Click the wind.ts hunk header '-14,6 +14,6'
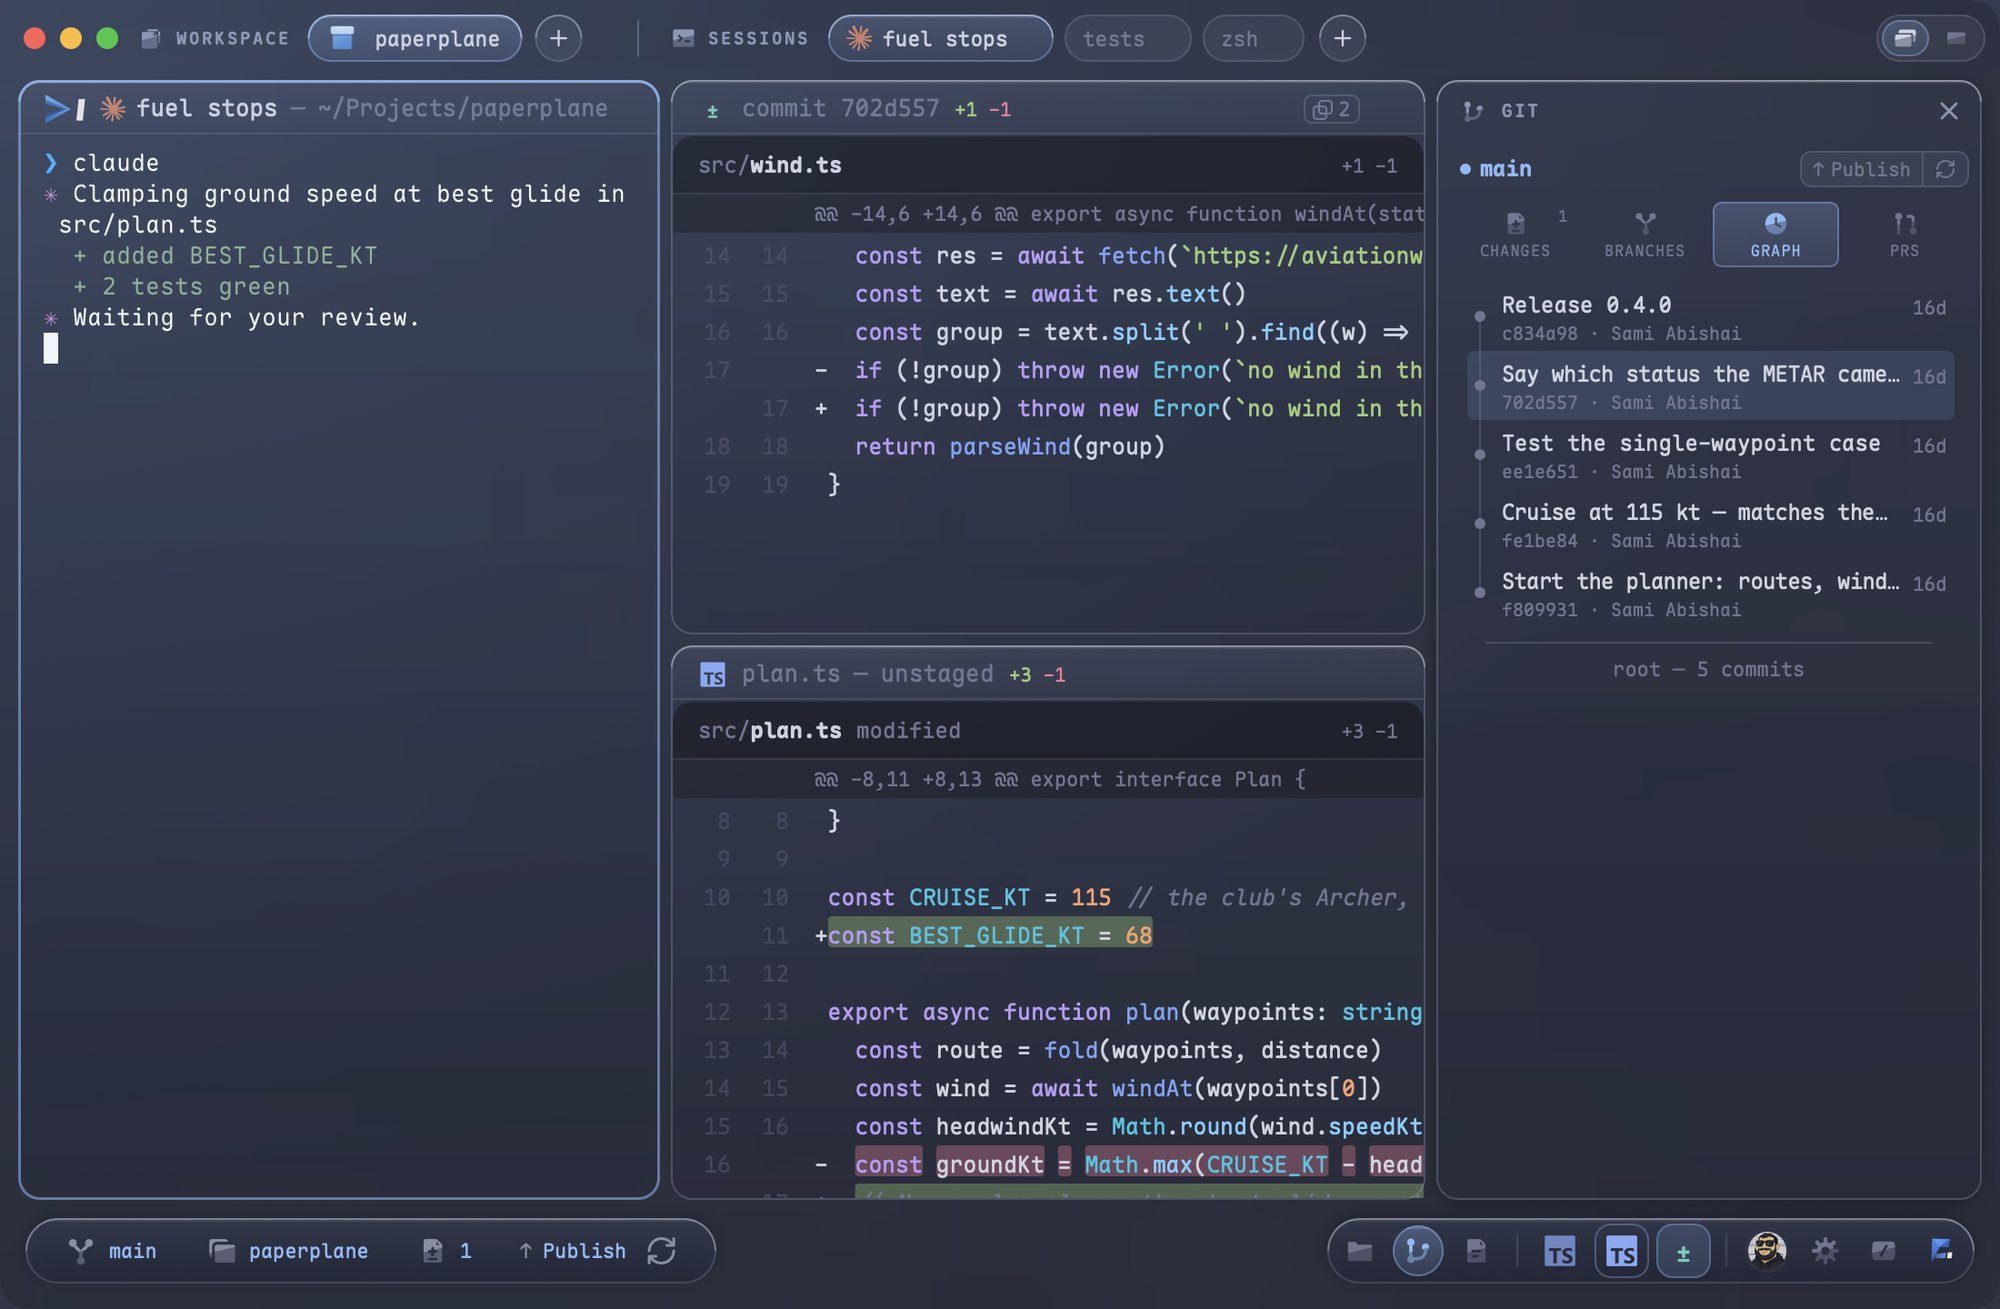 click(1048, 214)
